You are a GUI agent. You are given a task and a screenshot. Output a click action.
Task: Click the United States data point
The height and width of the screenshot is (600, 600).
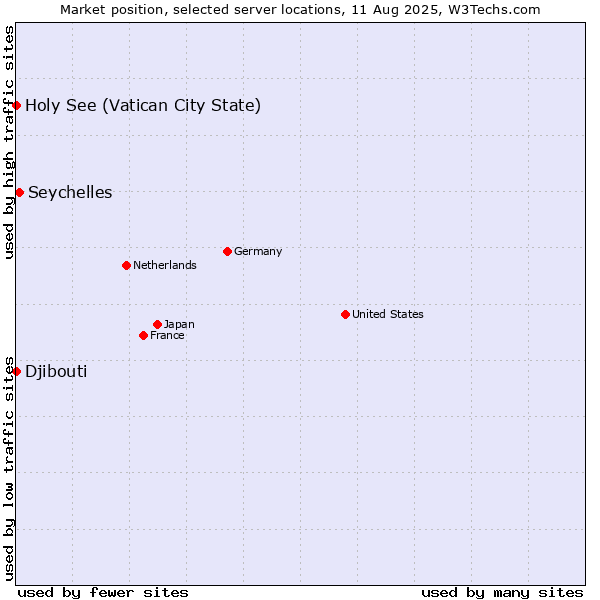(x=345, y=314)
